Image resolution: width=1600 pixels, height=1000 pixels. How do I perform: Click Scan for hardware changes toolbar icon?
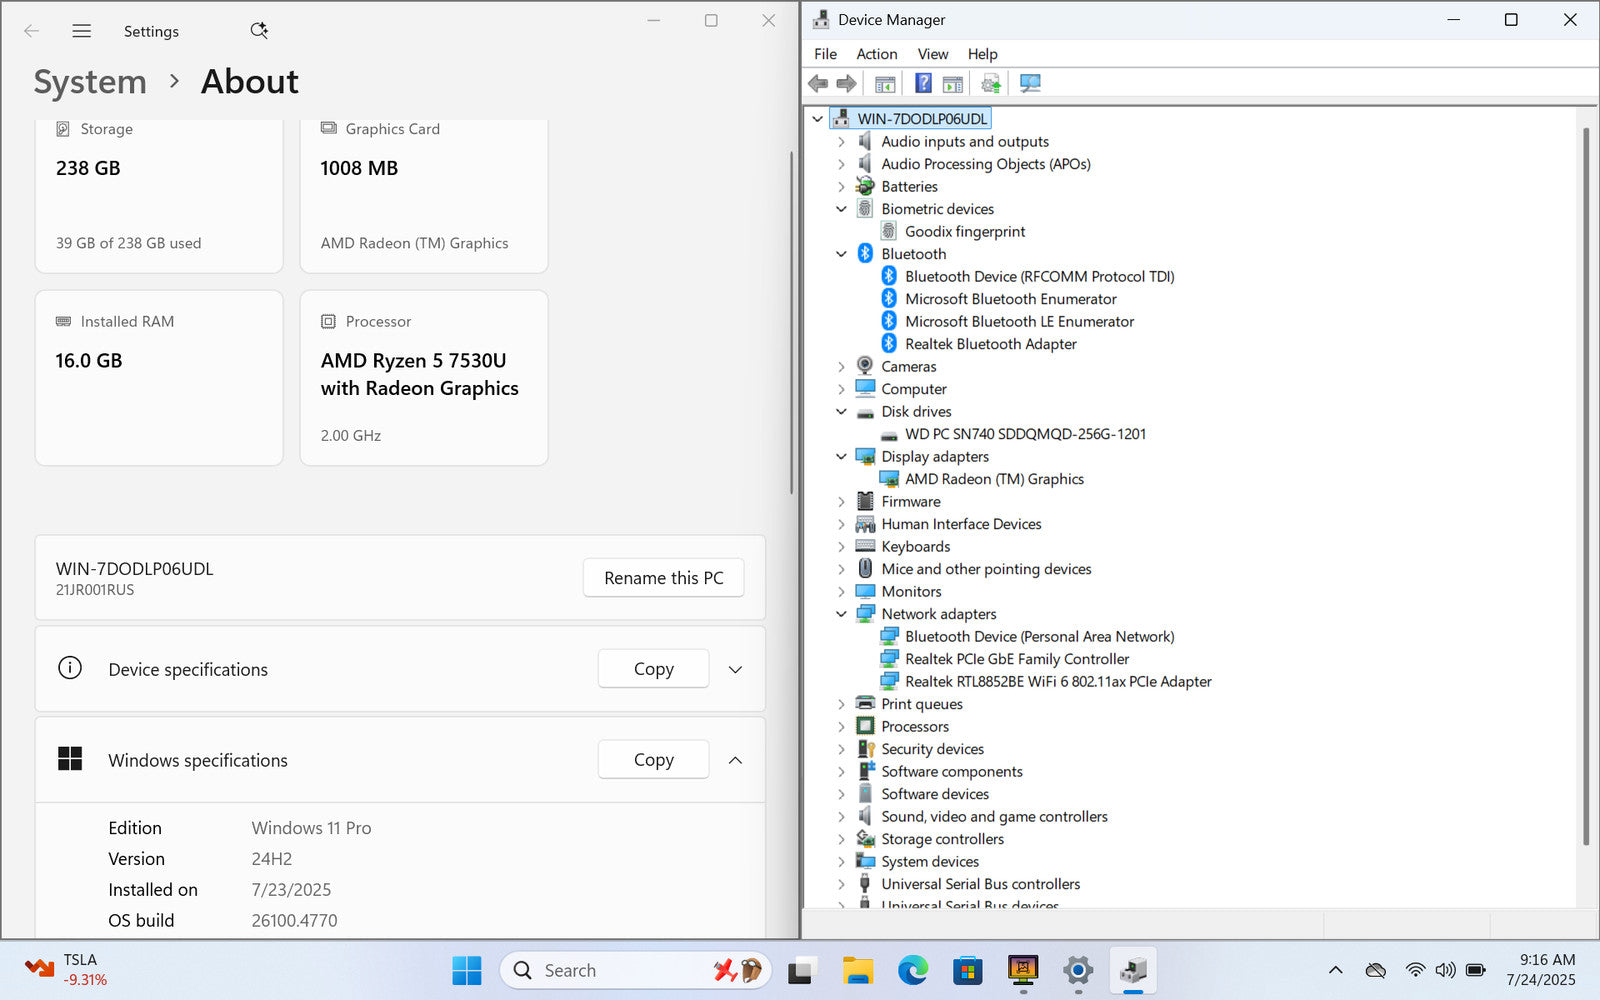pos(1030,83)
